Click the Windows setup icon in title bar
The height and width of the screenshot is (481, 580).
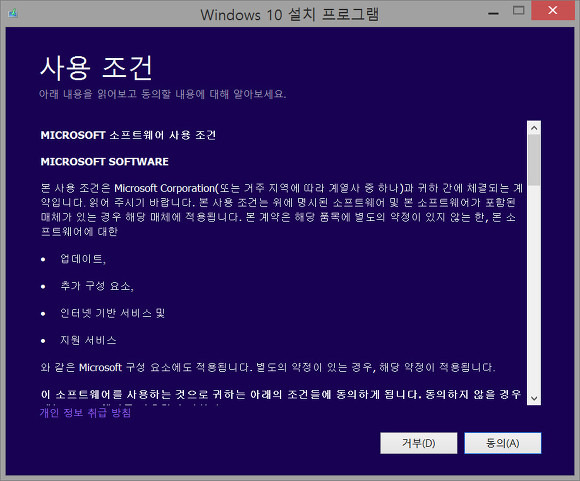(x=13, y=14)
